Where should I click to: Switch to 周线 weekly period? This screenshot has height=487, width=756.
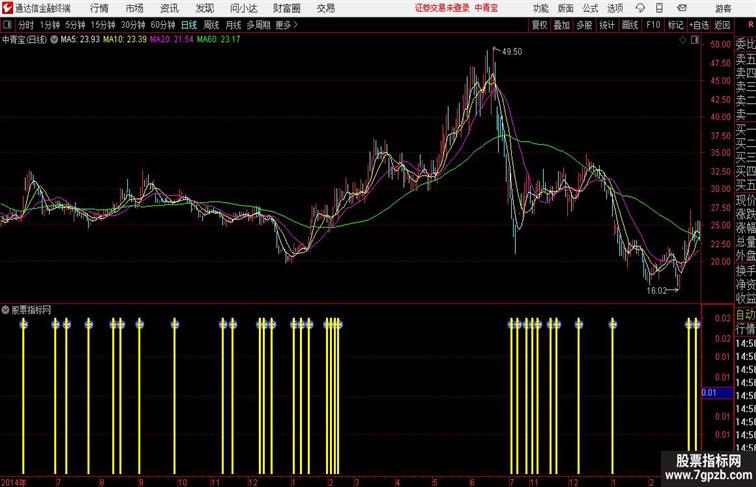(x=211, y=25)
